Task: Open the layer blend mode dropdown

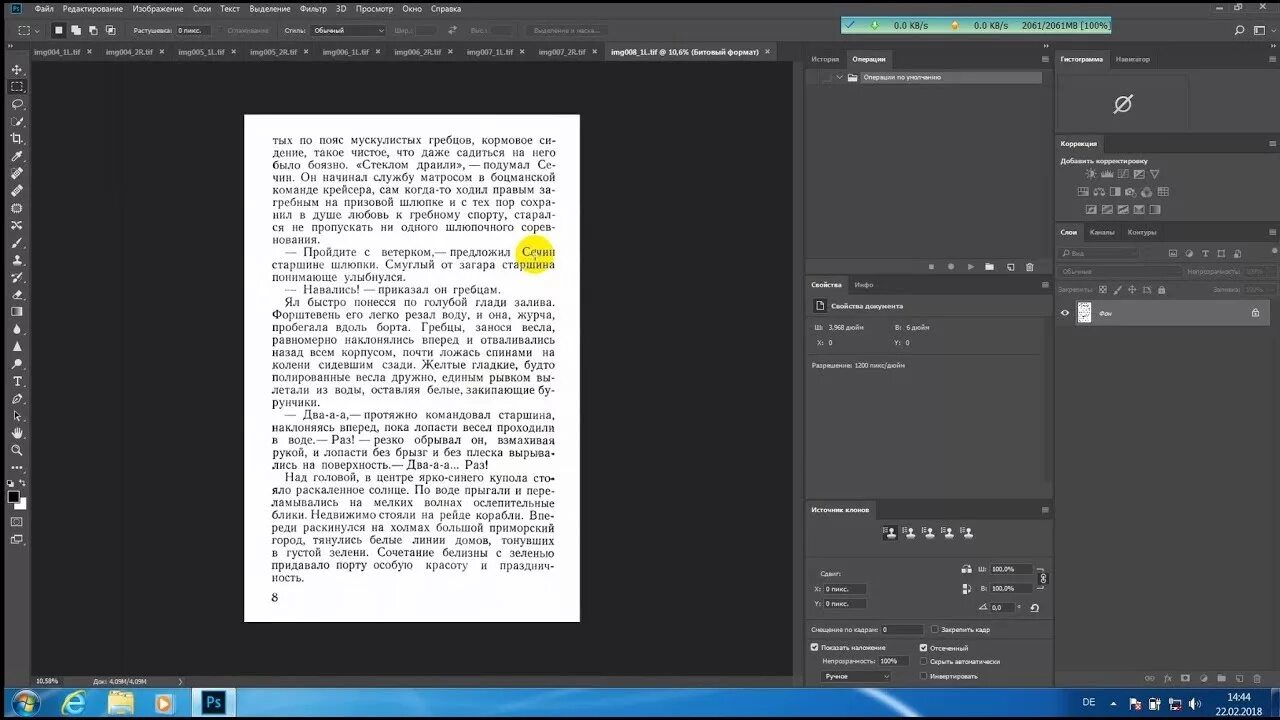Action: [1119, 272]
